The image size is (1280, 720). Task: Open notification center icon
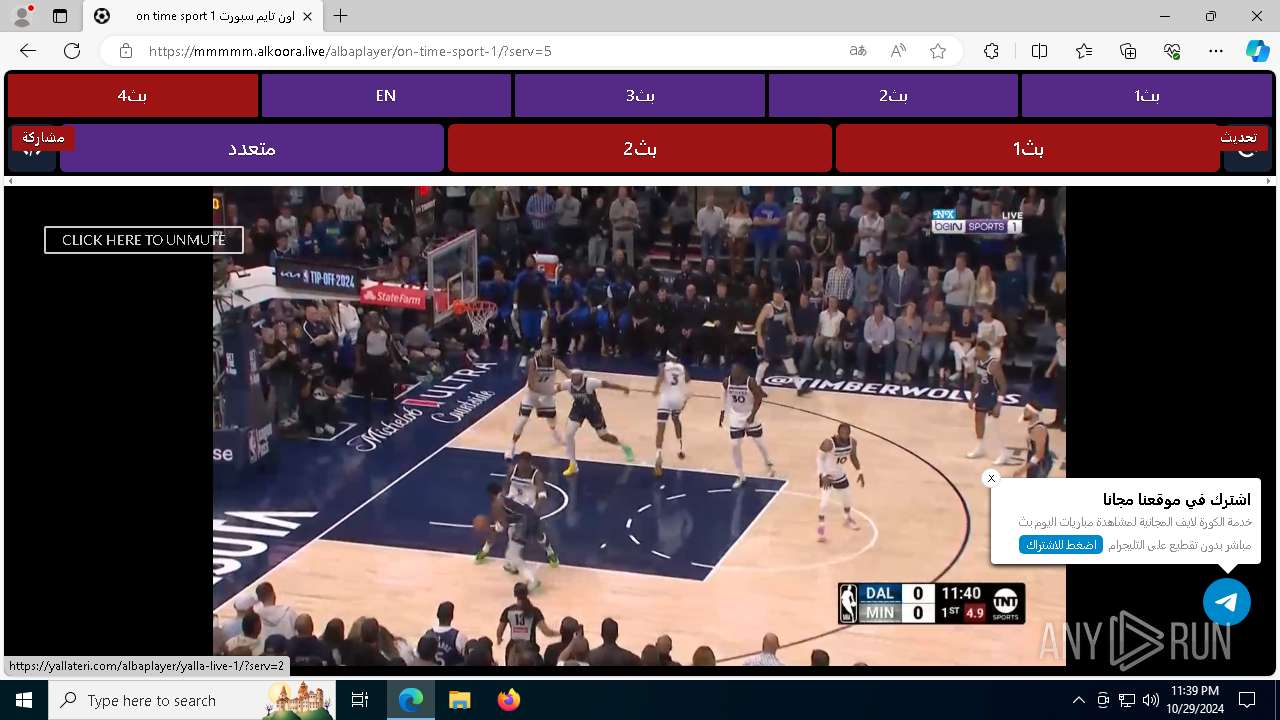(1247, 700)
